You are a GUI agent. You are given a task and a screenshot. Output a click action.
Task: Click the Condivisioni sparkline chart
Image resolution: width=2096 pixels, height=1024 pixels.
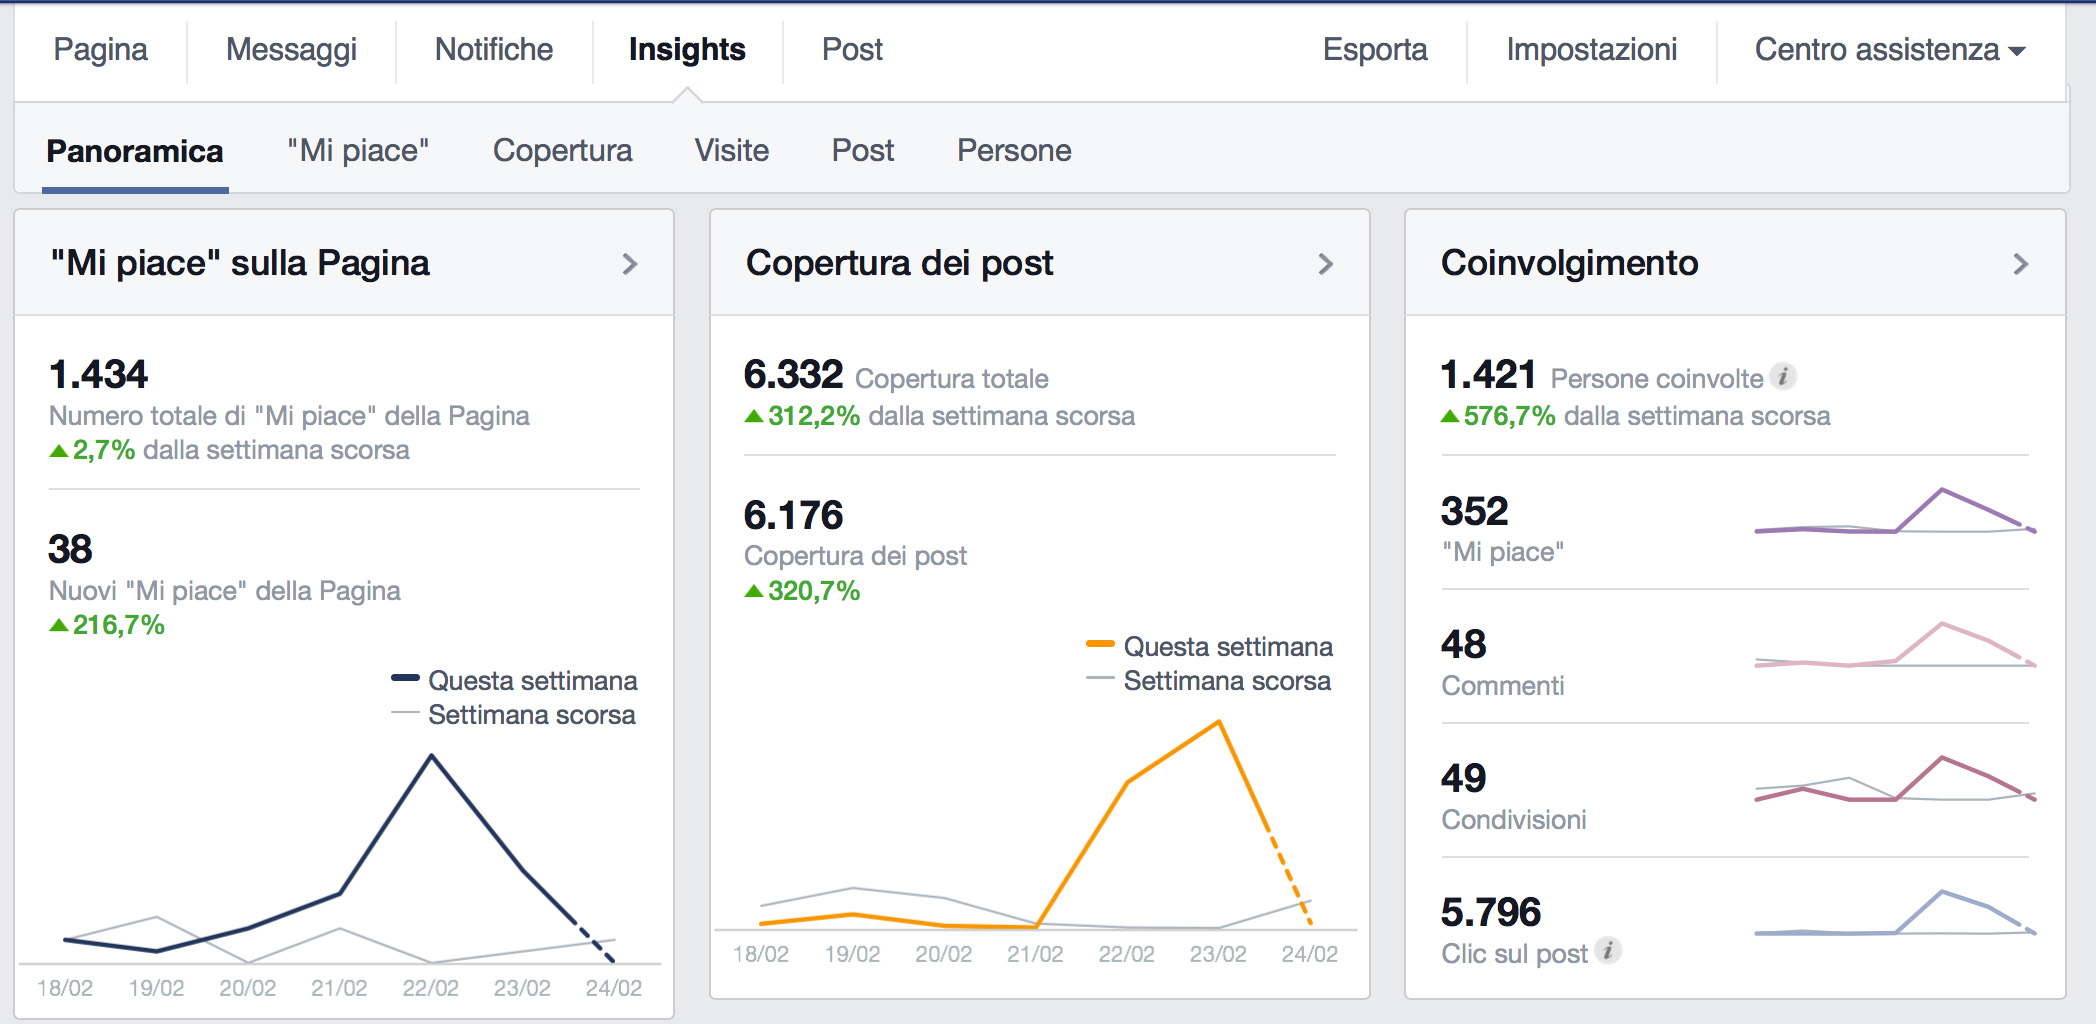point(1895,779)
